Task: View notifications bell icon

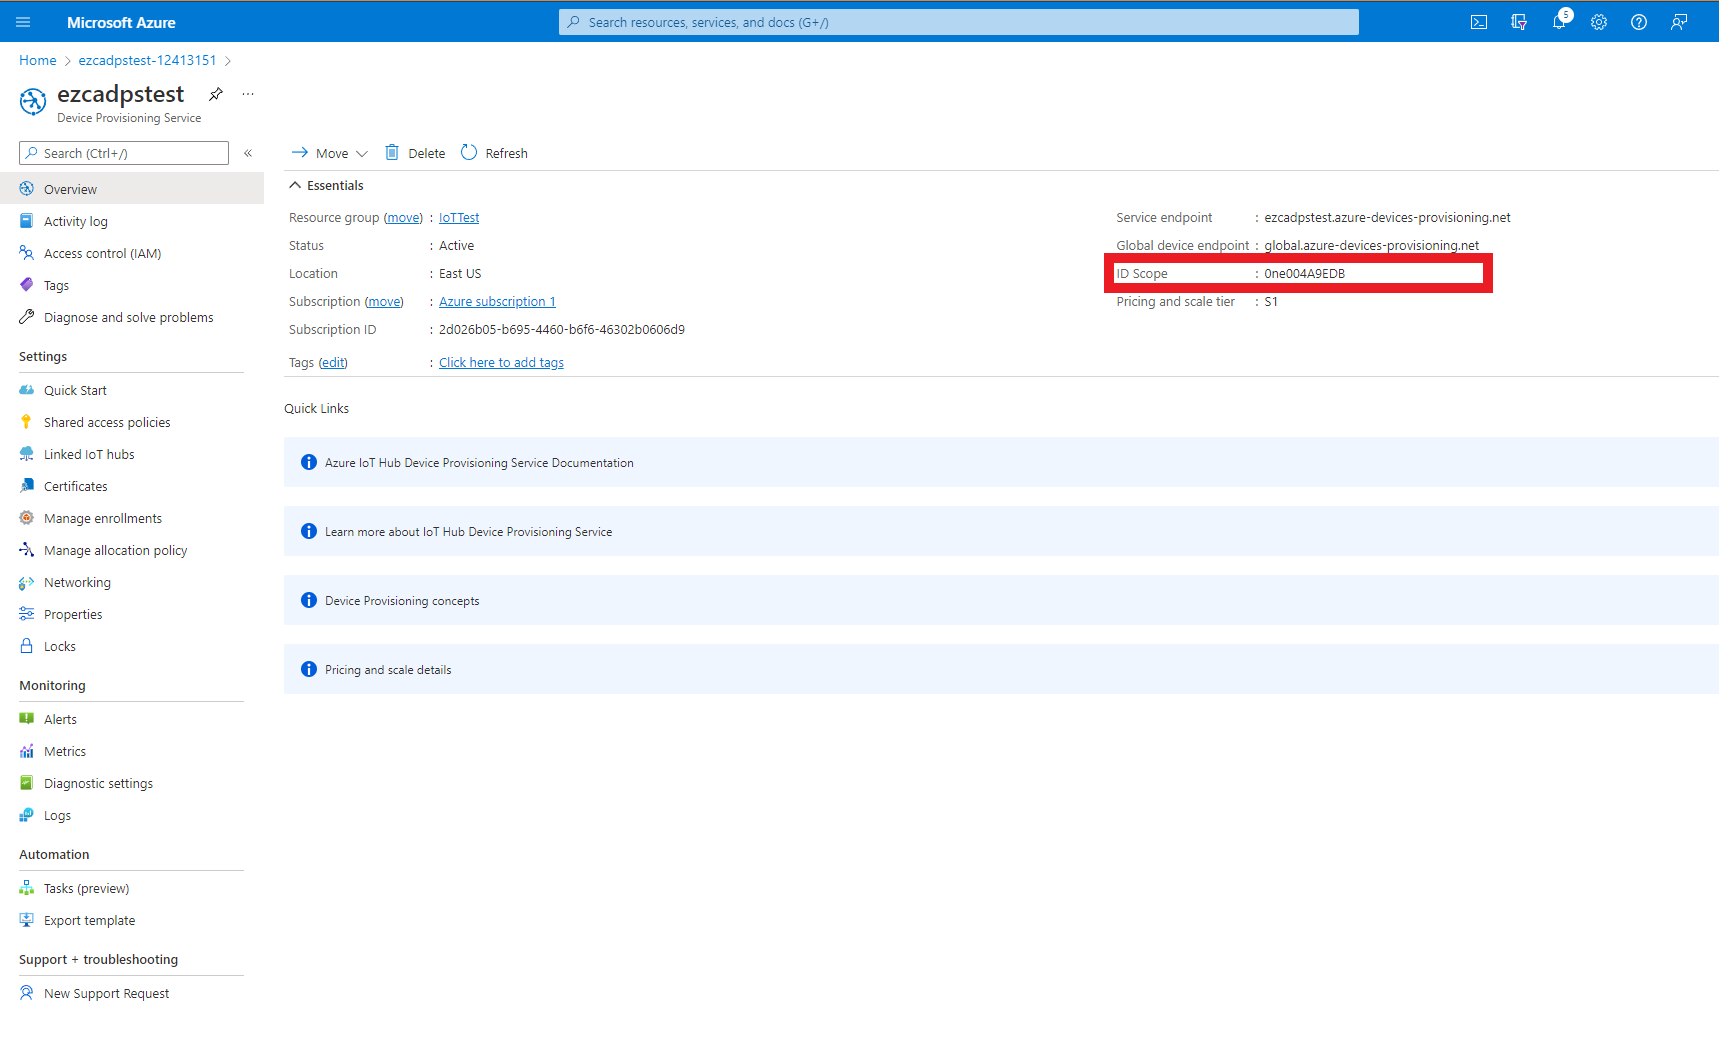Action: pos(1559,22)
